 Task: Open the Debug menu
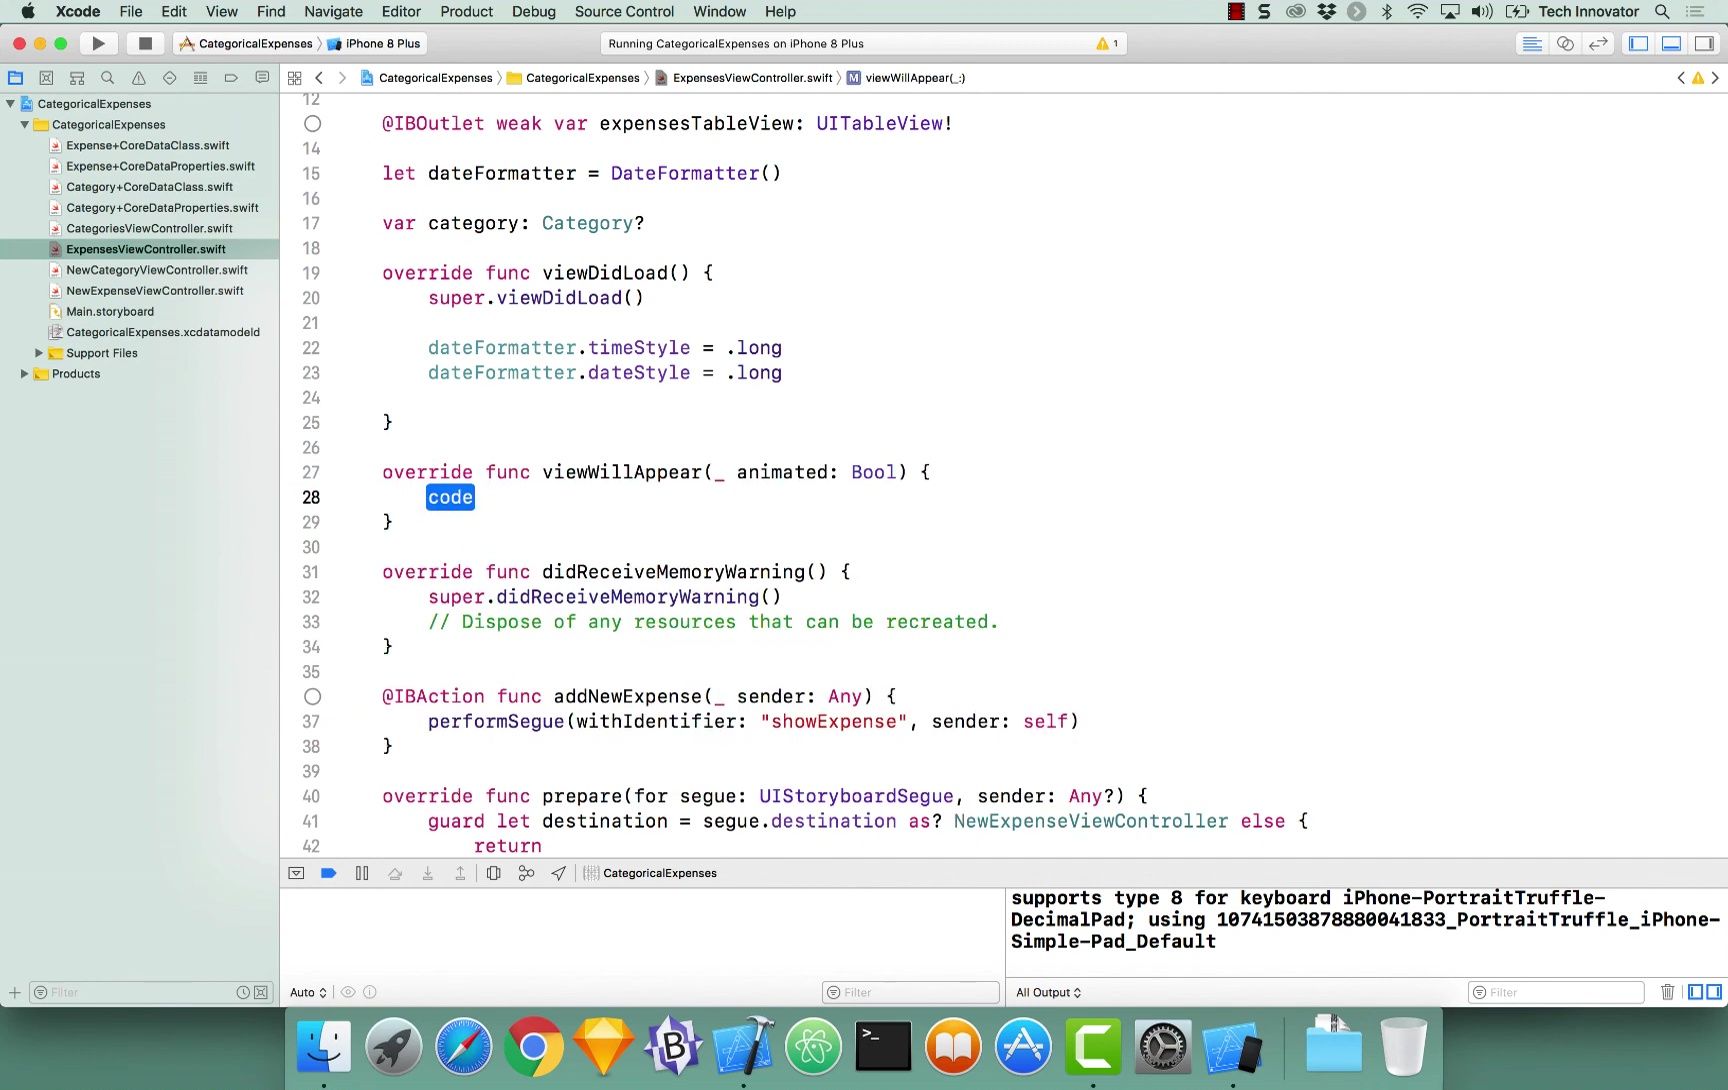(534, 12)
